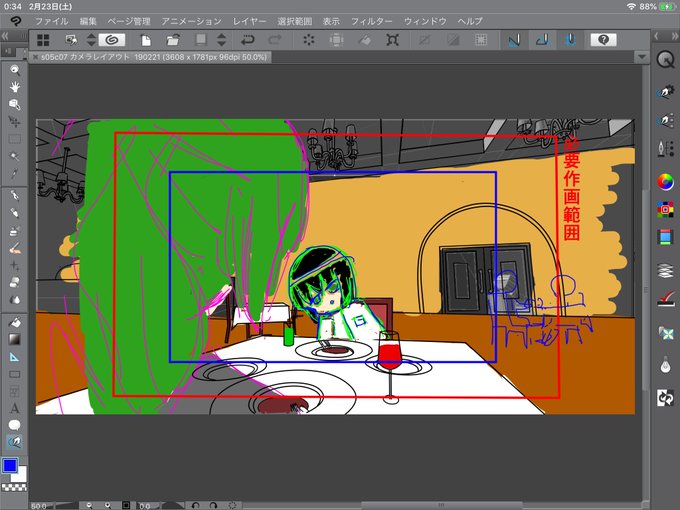Select the Text tool

14,409
